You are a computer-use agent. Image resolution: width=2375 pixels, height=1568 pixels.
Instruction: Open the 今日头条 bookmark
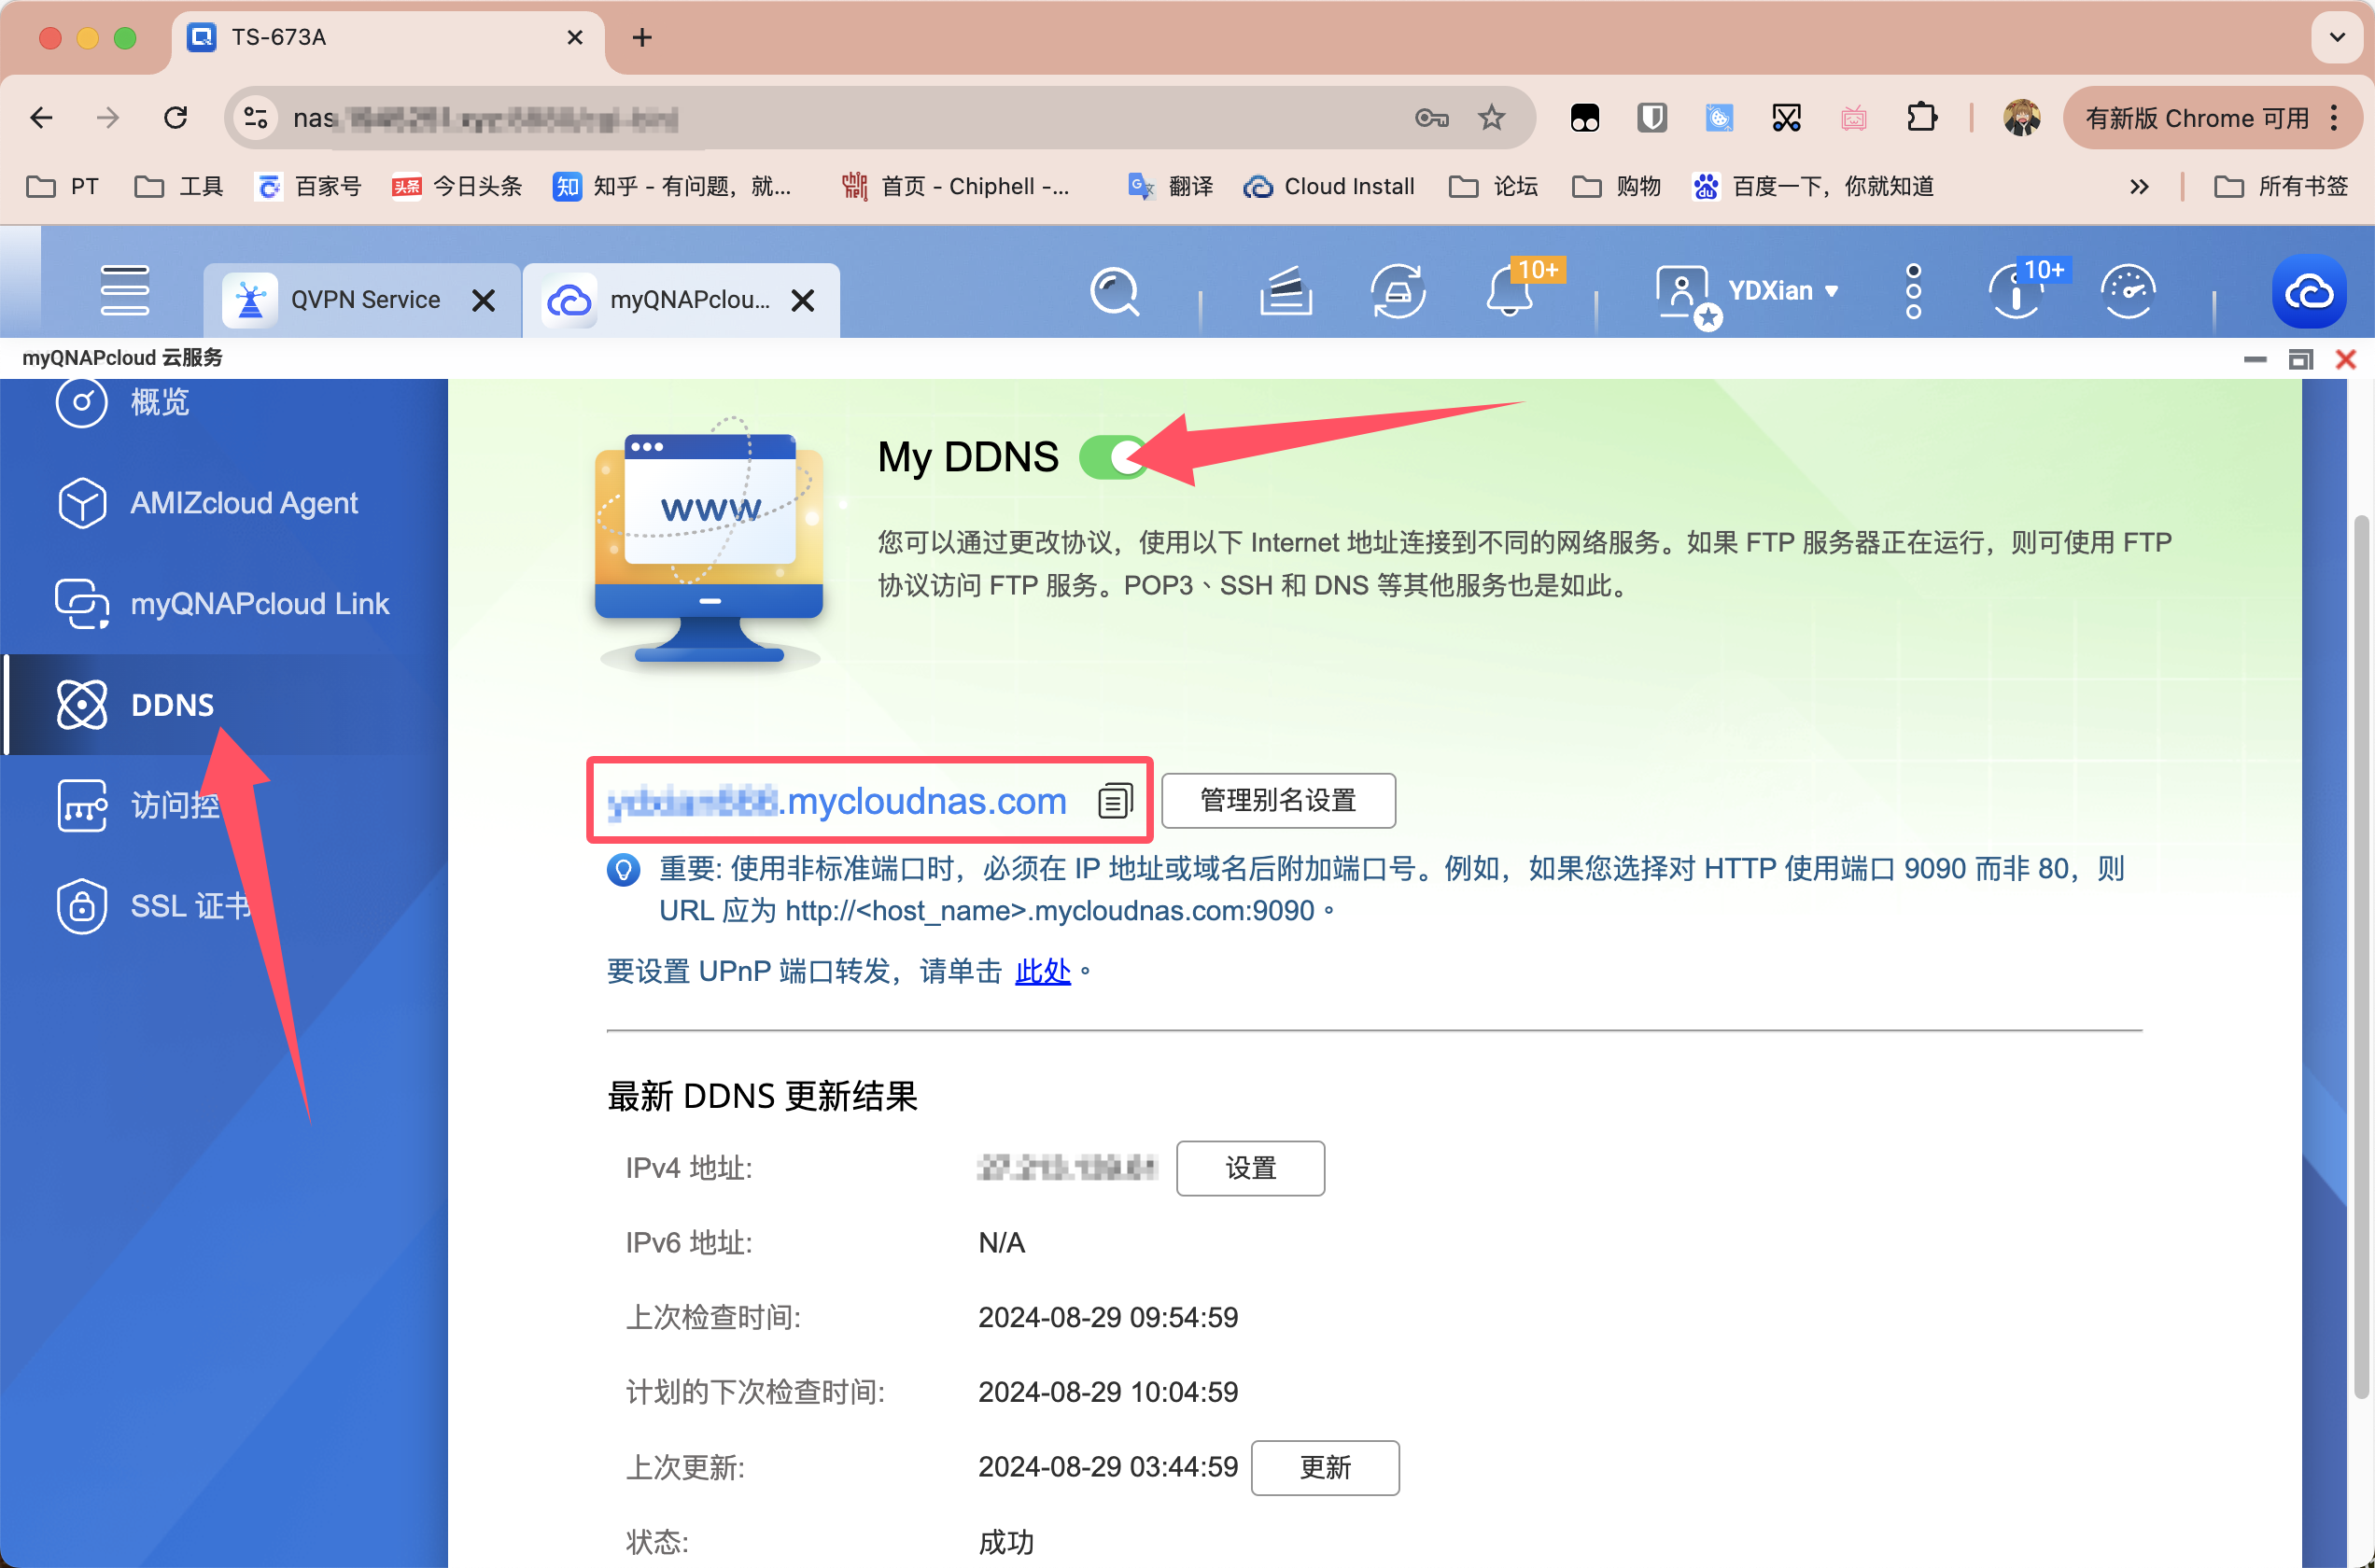pyautogui.click(x=457, y=187)
